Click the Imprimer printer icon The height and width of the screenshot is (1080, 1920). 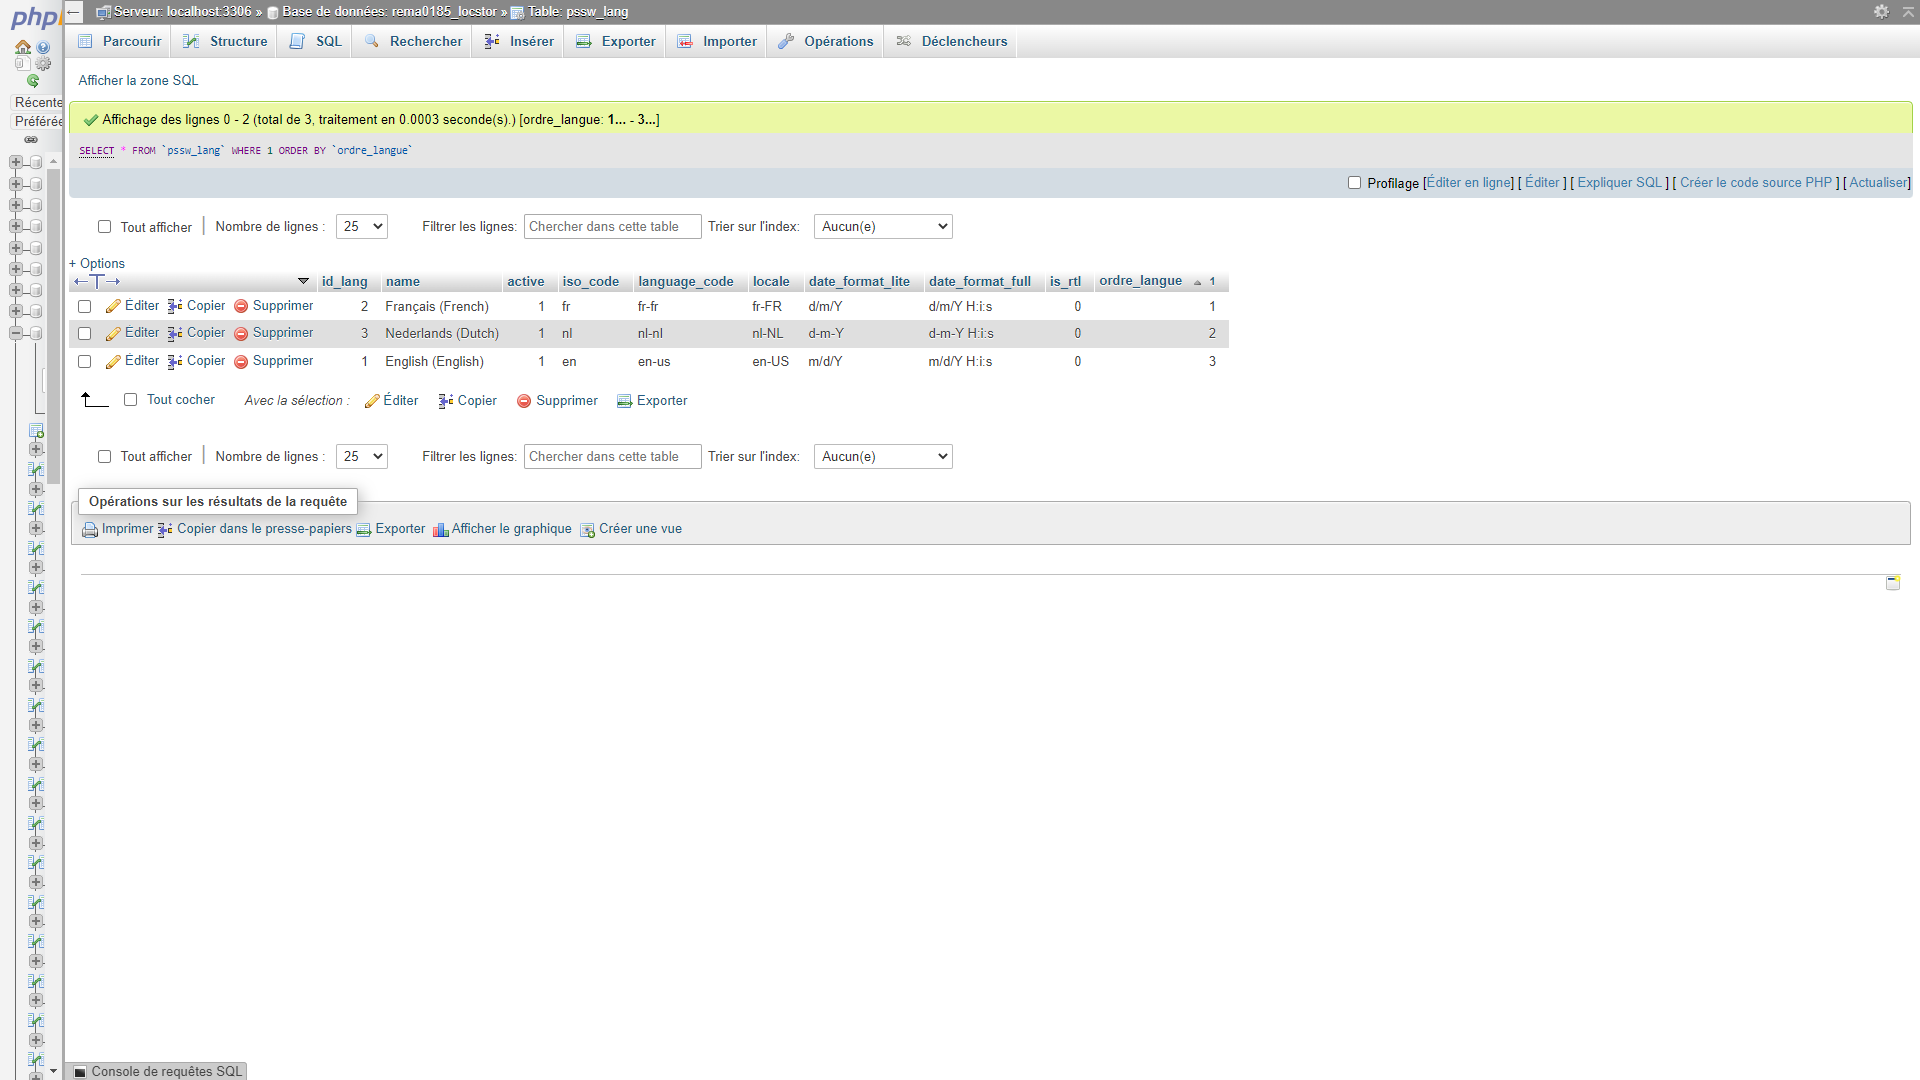point(90,530)
